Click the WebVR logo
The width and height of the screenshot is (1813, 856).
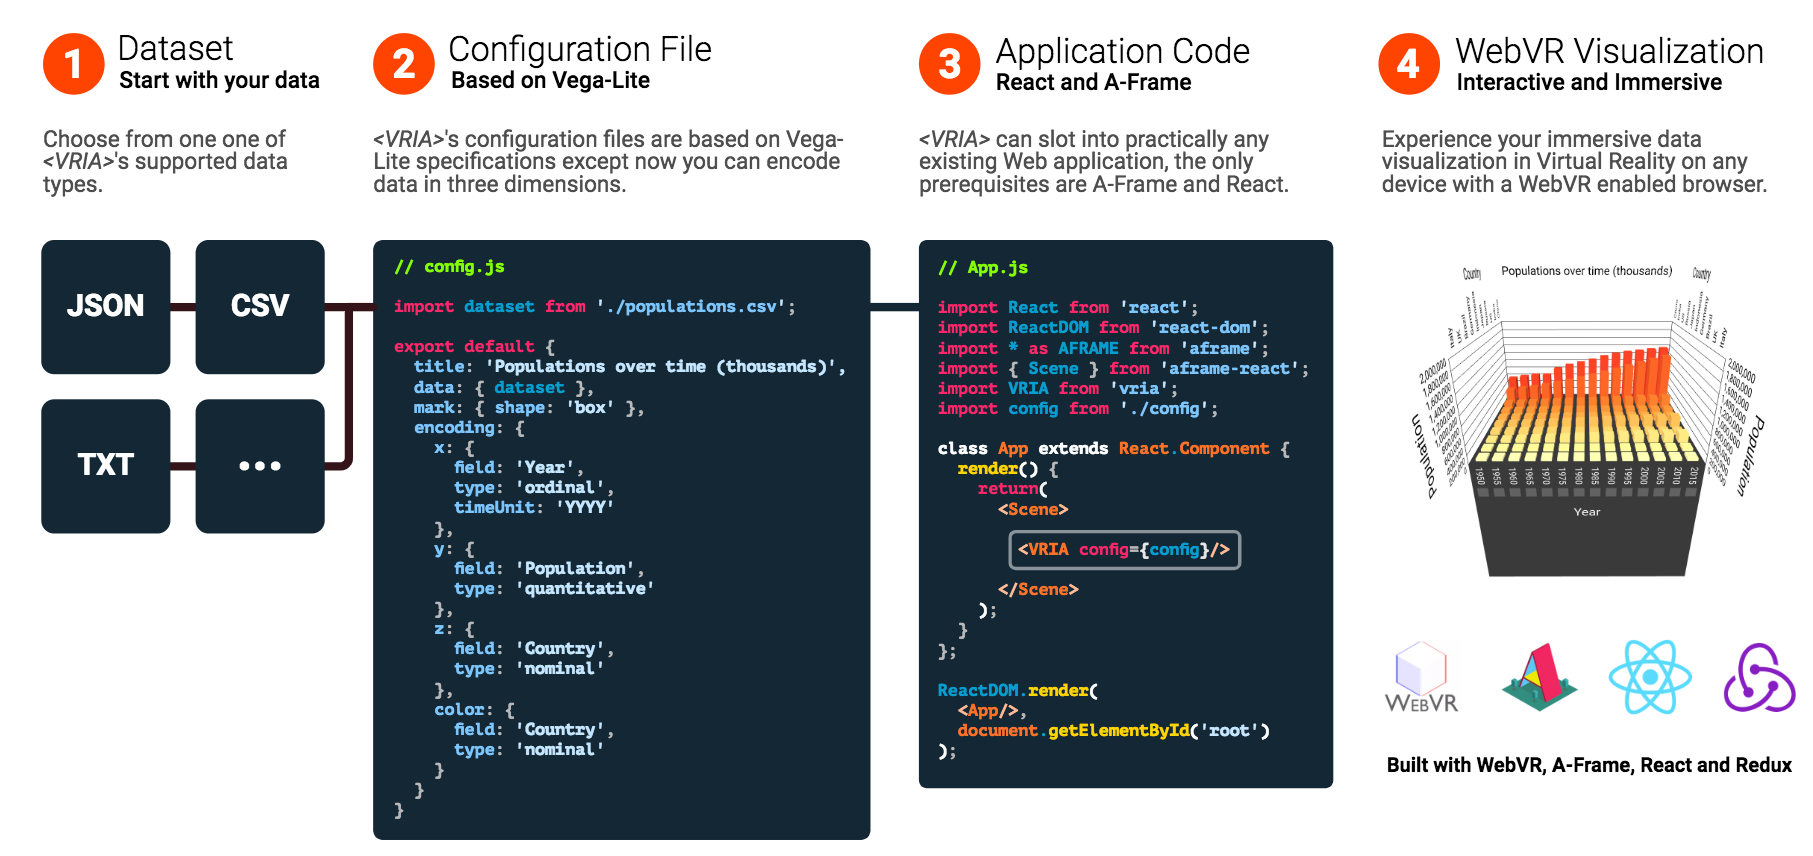pyautogui.click(x=1421, y=677)
